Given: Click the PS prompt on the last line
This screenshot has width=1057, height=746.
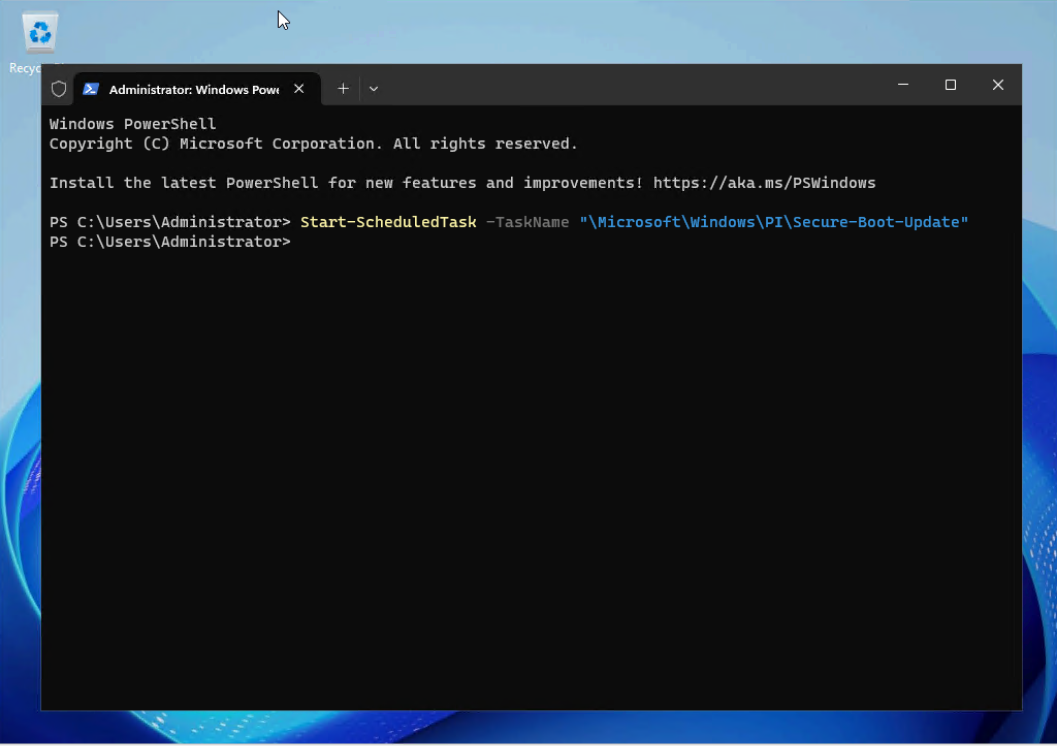Looking at the screenshot, I should coord(169,241).
